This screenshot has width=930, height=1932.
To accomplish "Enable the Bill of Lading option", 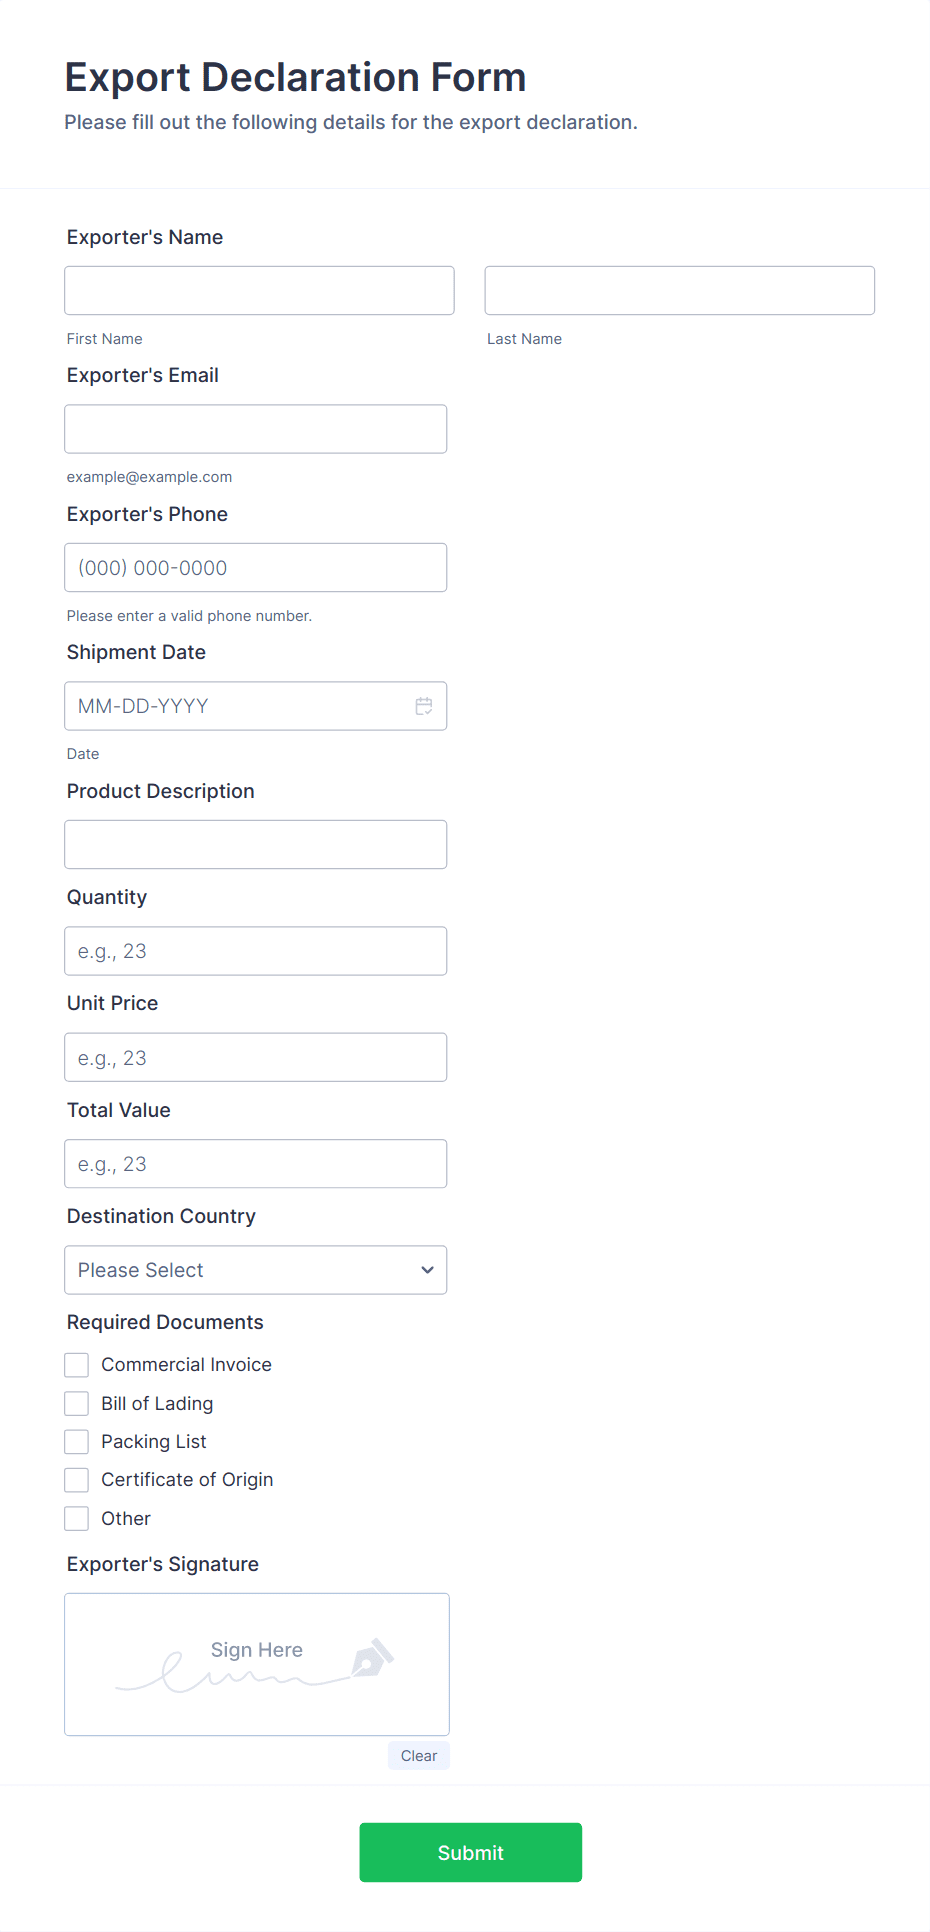I will pyautogui.click(x=76, y=1403).
